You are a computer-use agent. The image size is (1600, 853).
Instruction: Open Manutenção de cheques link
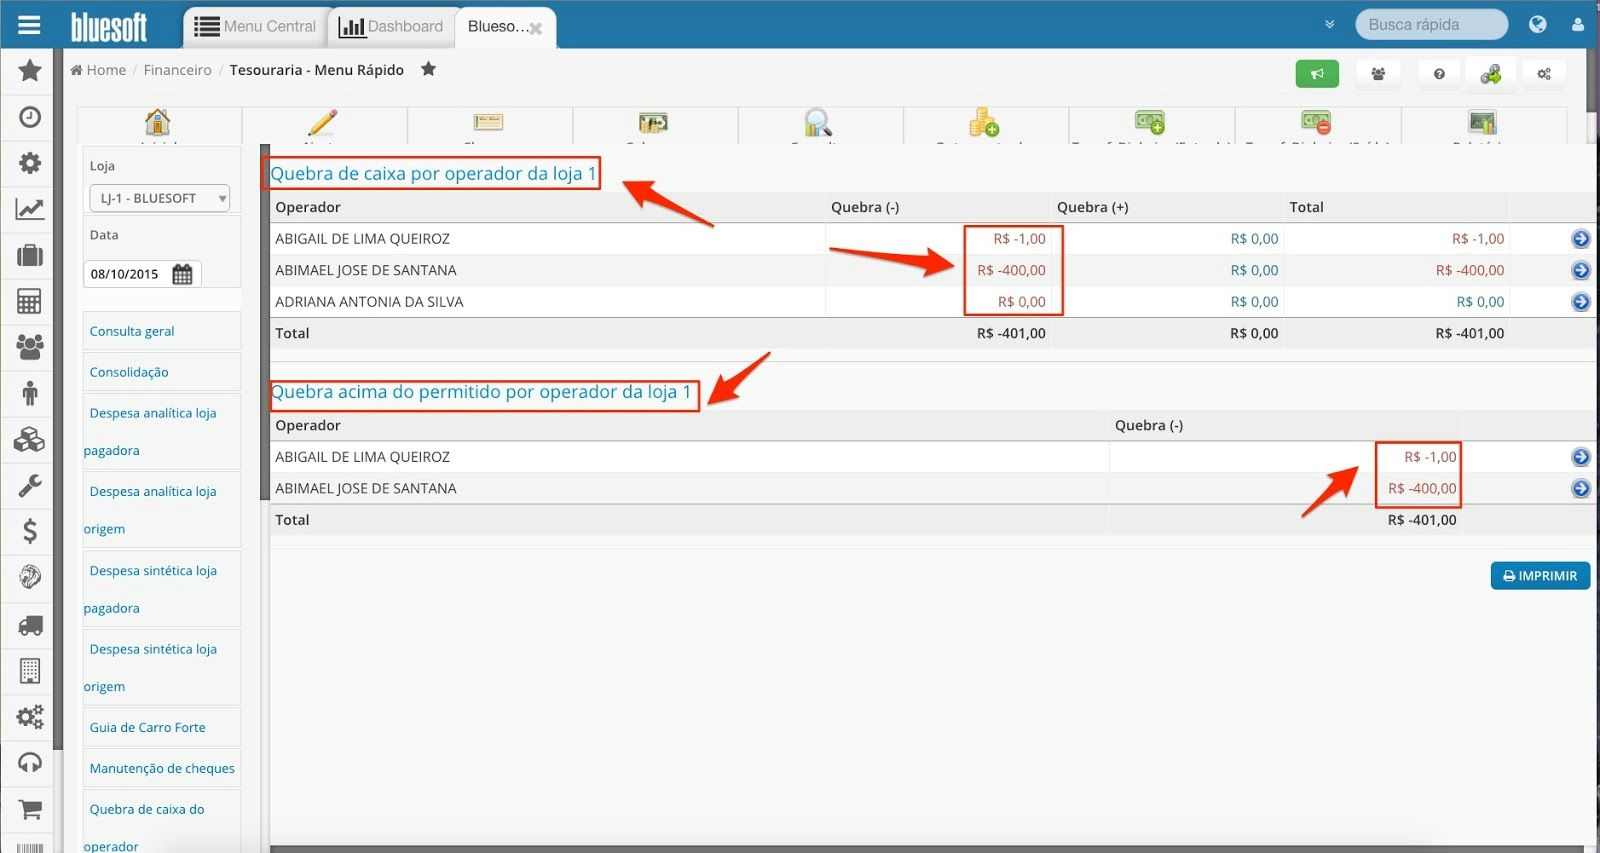click(162, 768)
